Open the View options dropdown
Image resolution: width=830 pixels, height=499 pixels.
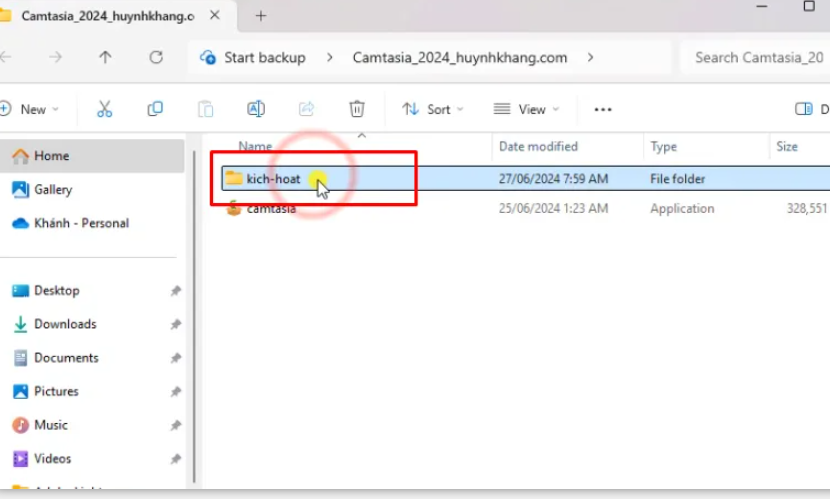click(526, 109)
